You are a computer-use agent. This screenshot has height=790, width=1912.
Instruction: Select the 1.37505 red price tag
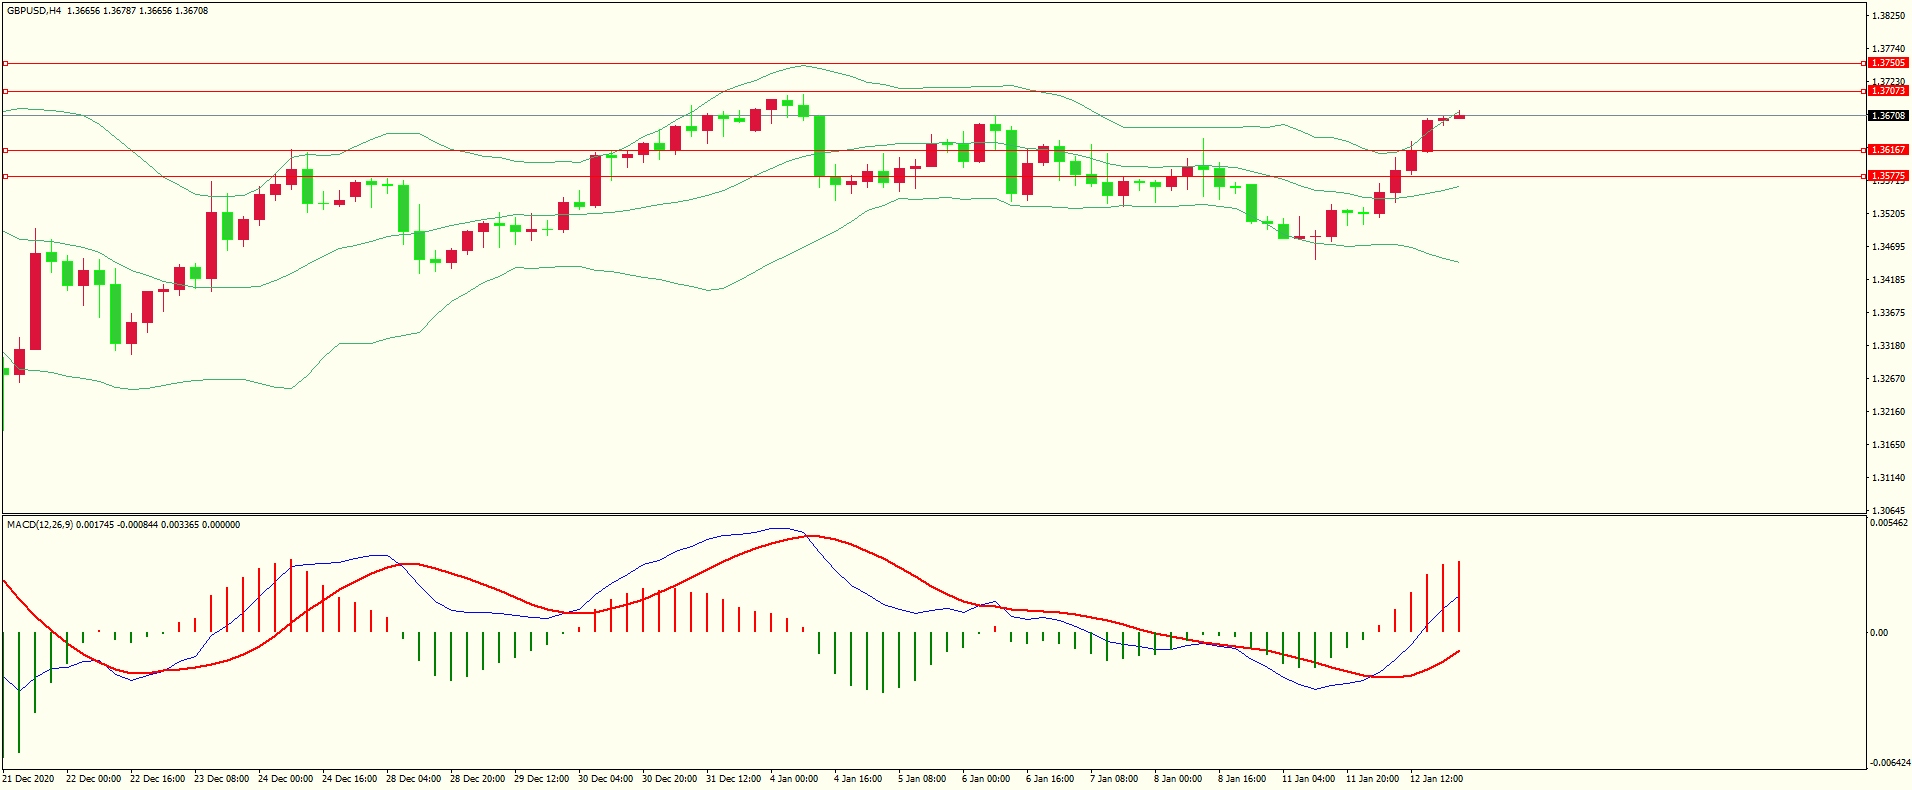[x=1888, y=63]
